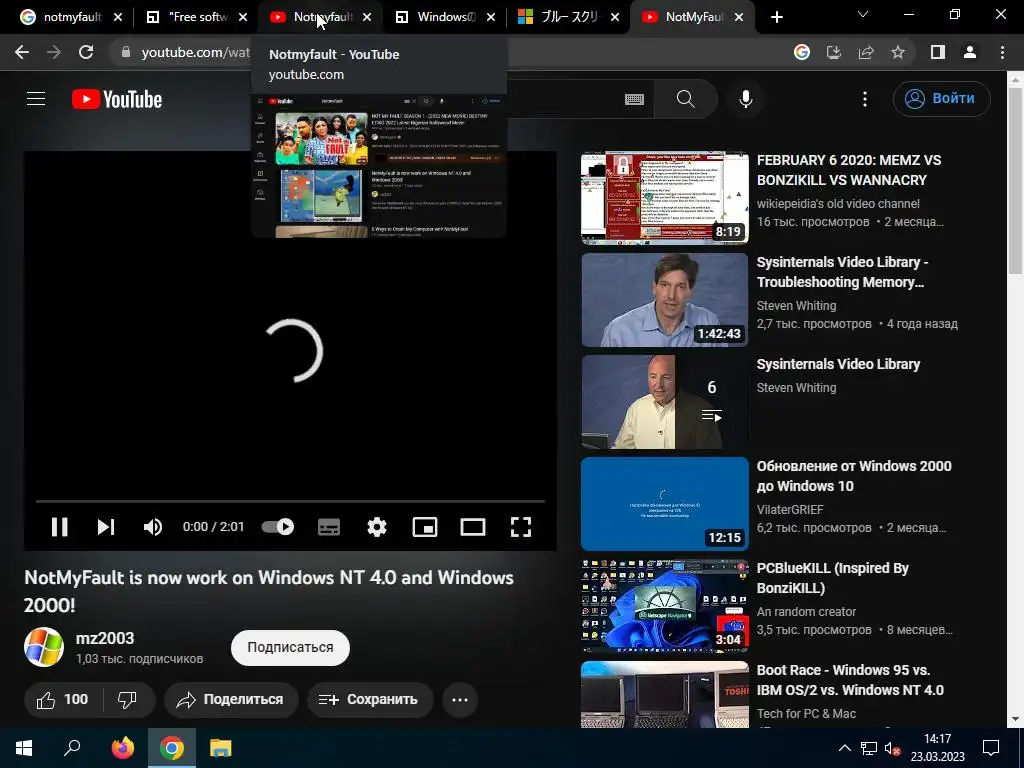Start voice search with the microphone
The height and width of the screenshot is (768, 1024).
(746, 99)
